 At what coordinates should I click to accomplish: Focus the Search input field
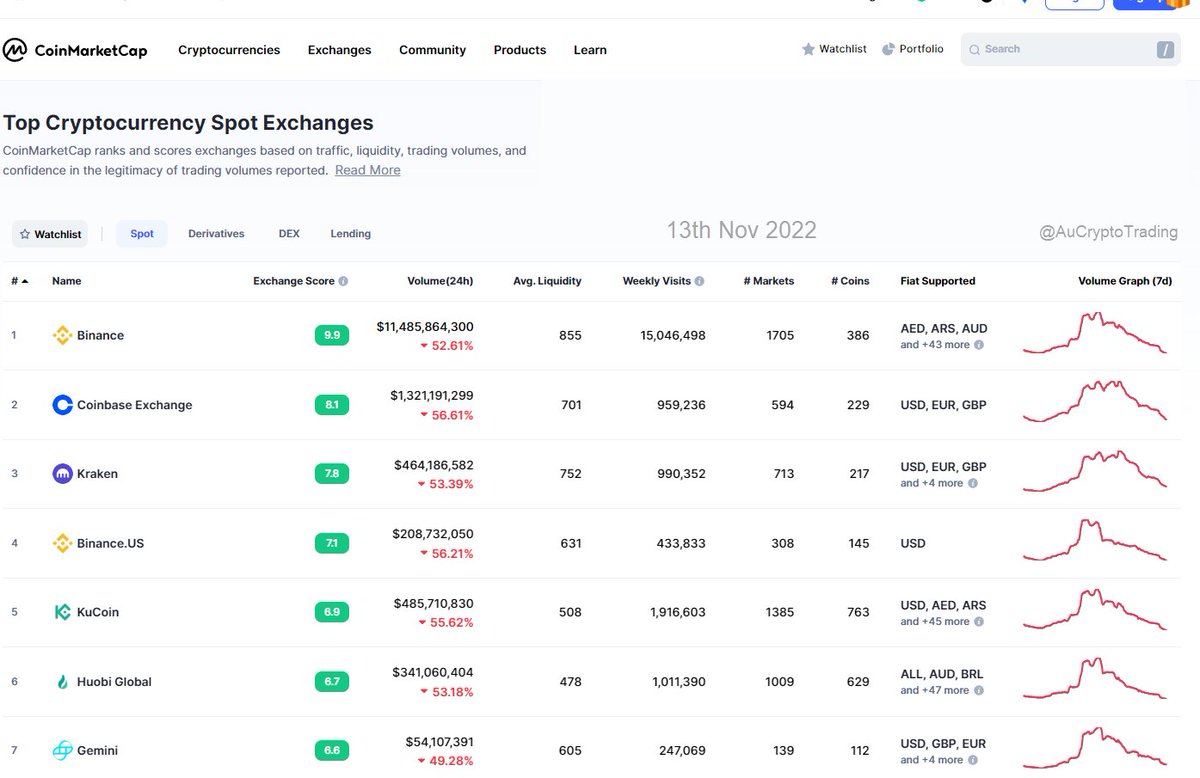1068,49
